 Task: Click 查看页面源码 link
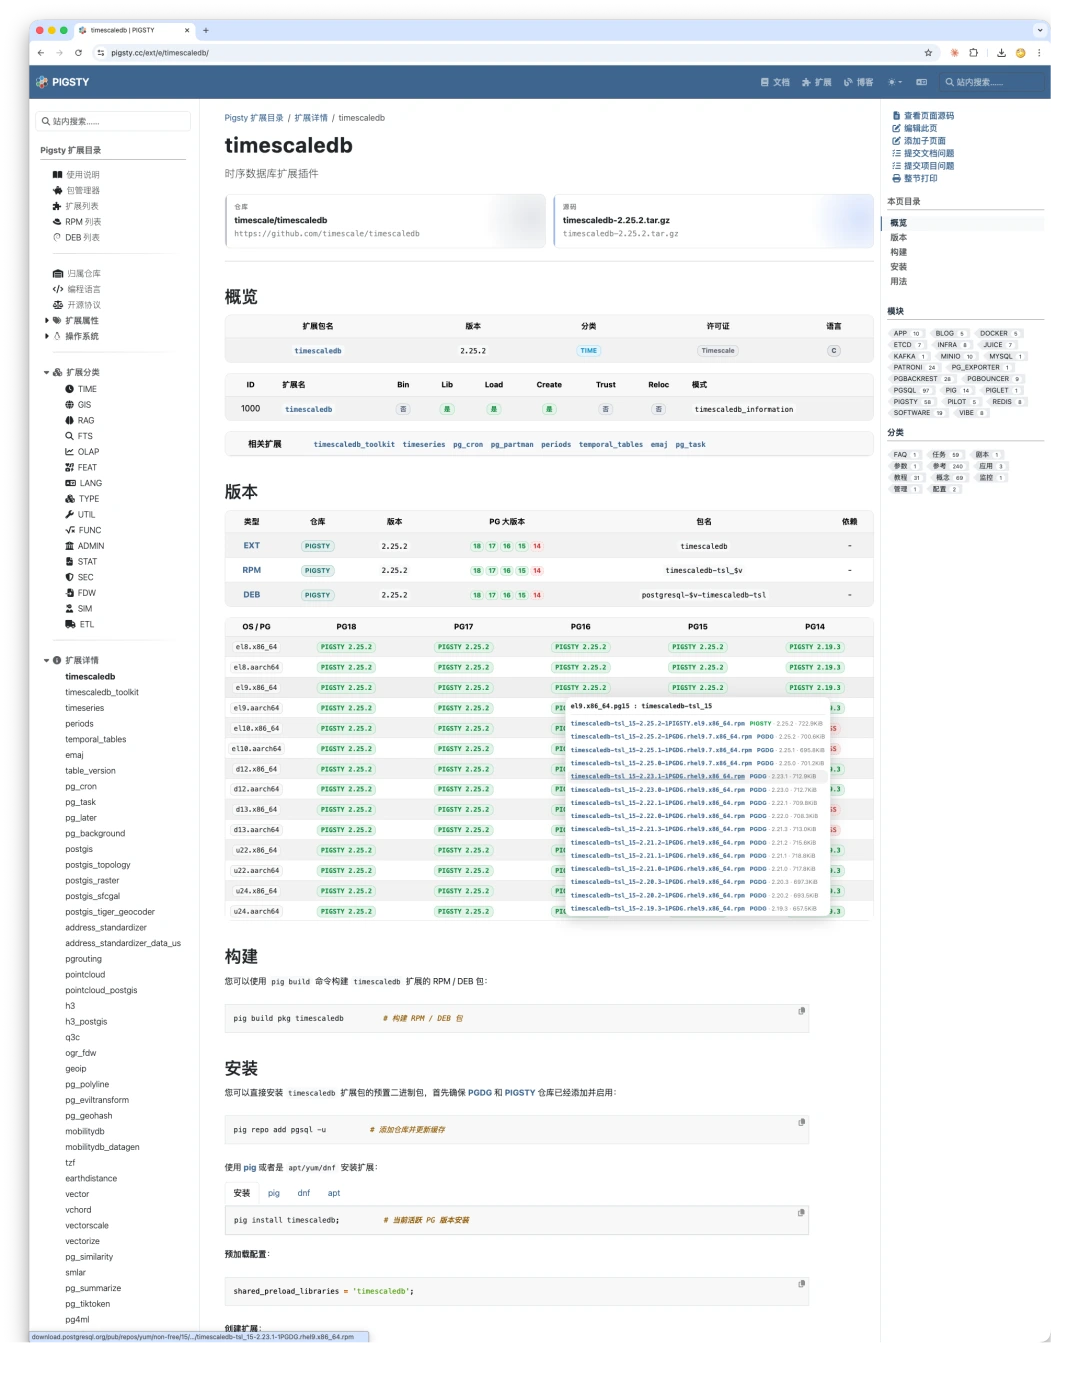click(x=928, y=116)
